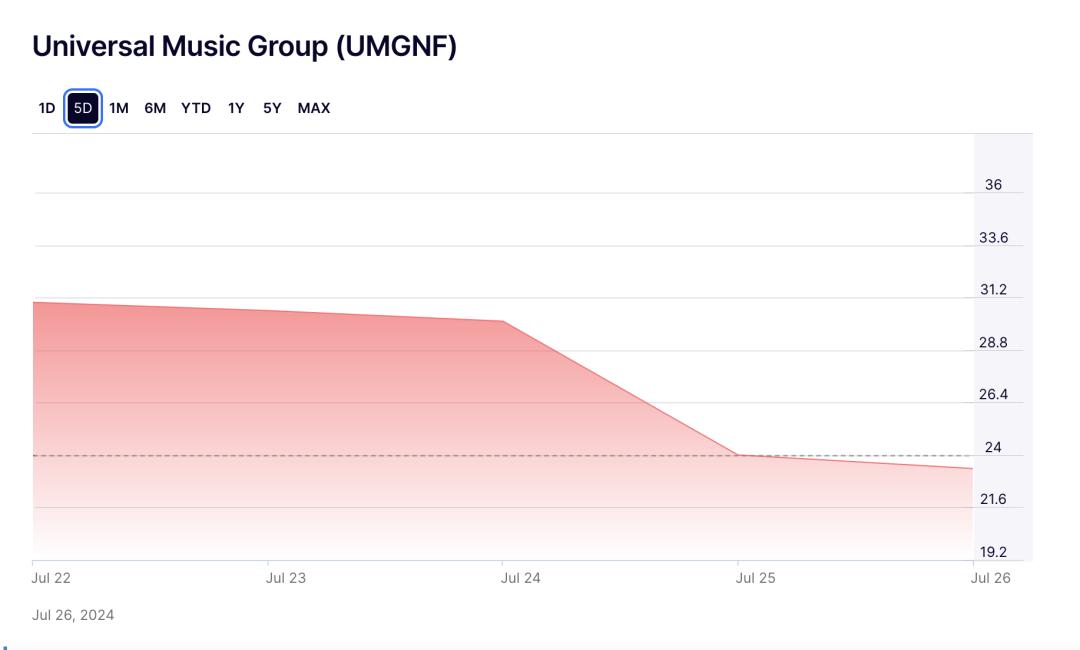This screenshot has width=1080, height=650.
Task: Click the 28.8 price axis label
Action: pos(993,342)
